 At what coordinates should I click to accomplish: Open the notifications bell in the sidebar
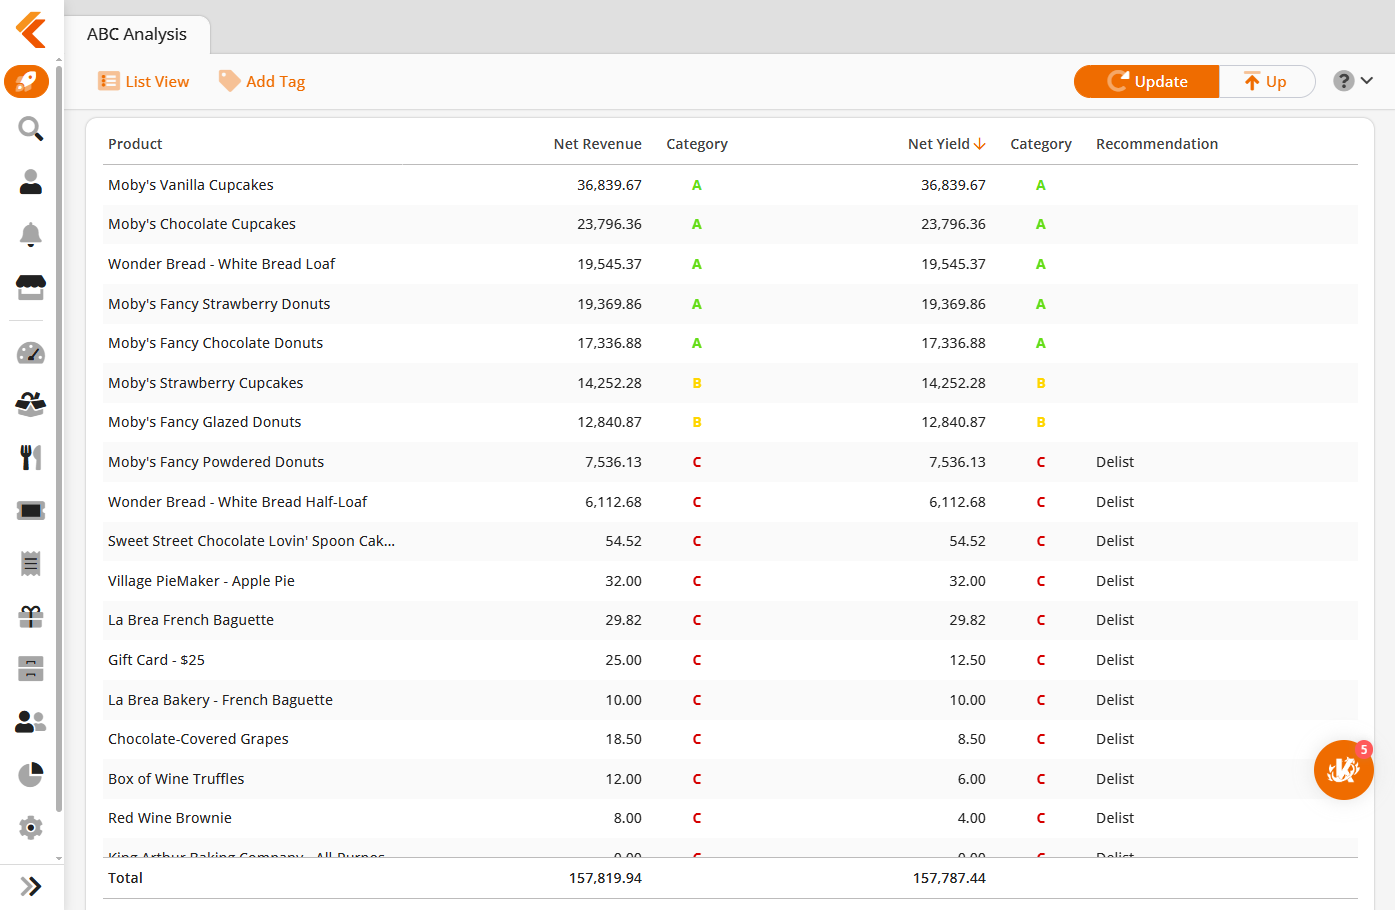pos(31,234)
